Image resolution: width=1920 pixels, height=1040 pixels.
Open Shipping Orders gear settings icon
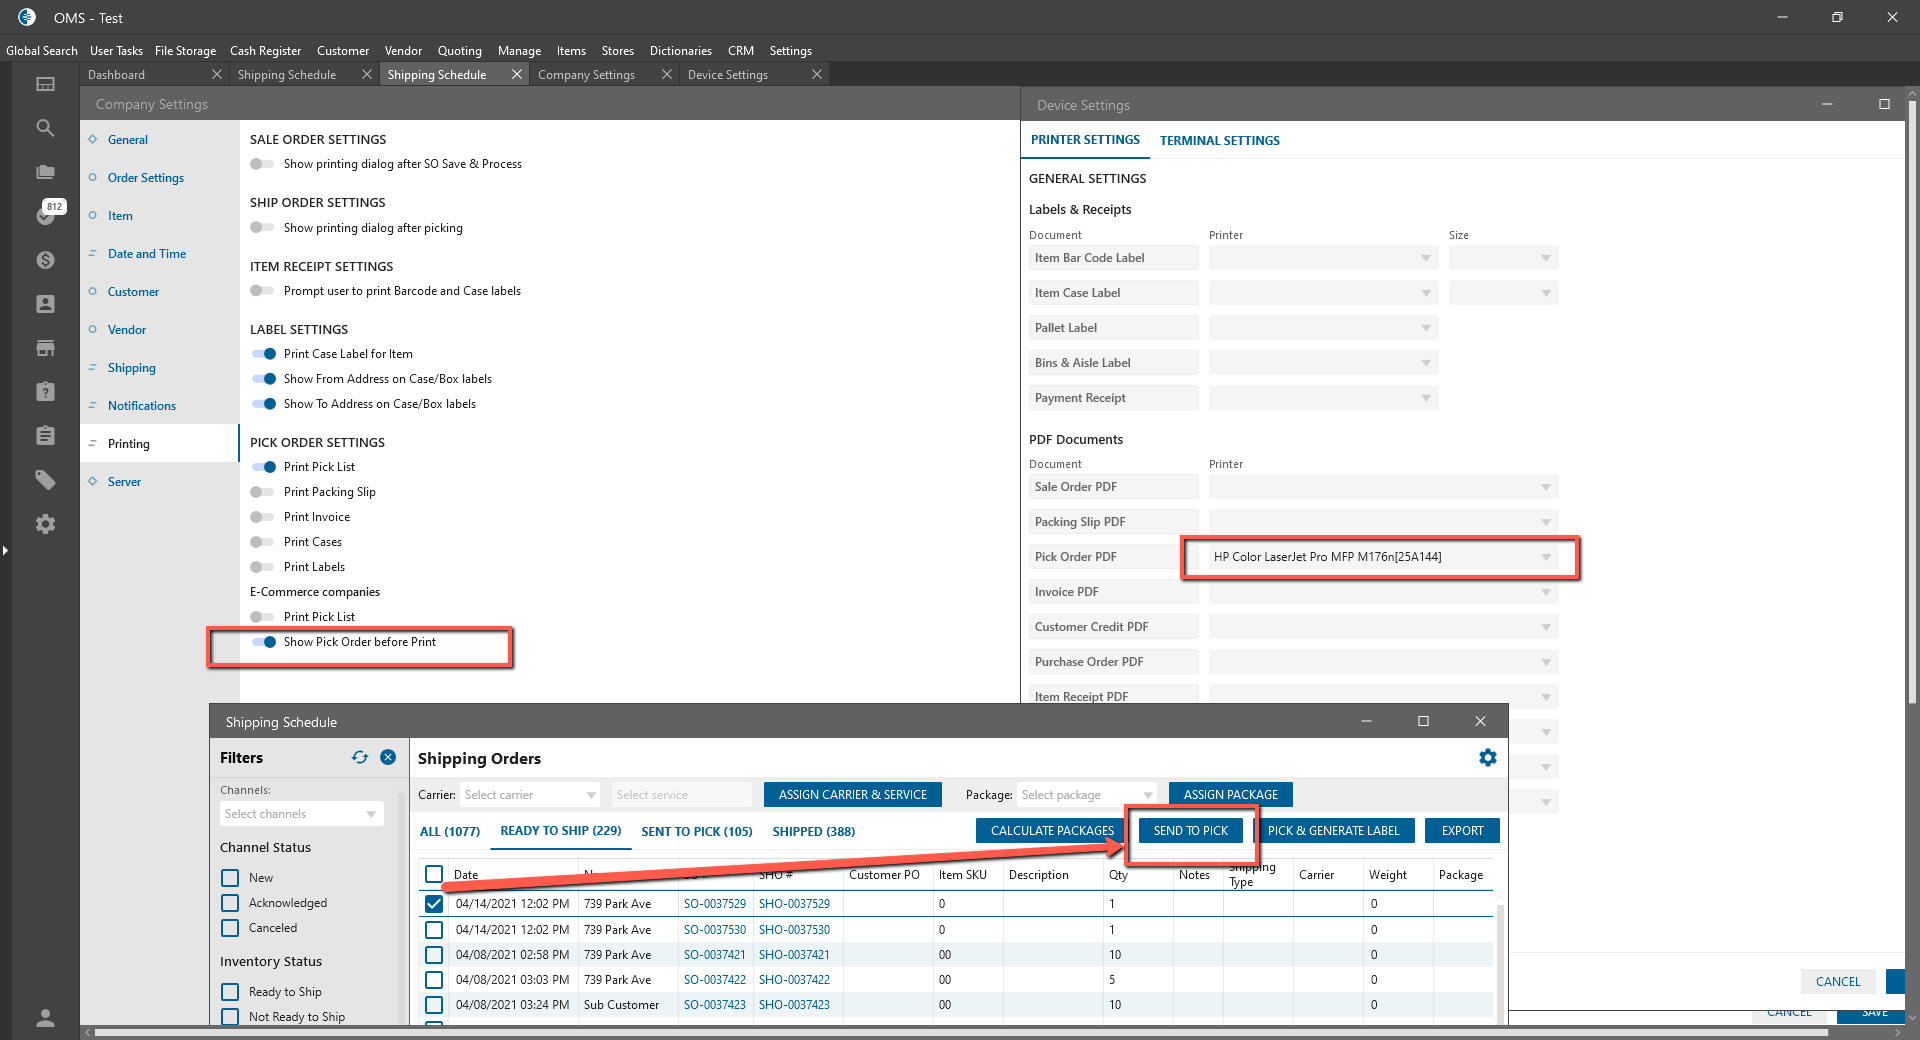click(x=1487, y=758)
